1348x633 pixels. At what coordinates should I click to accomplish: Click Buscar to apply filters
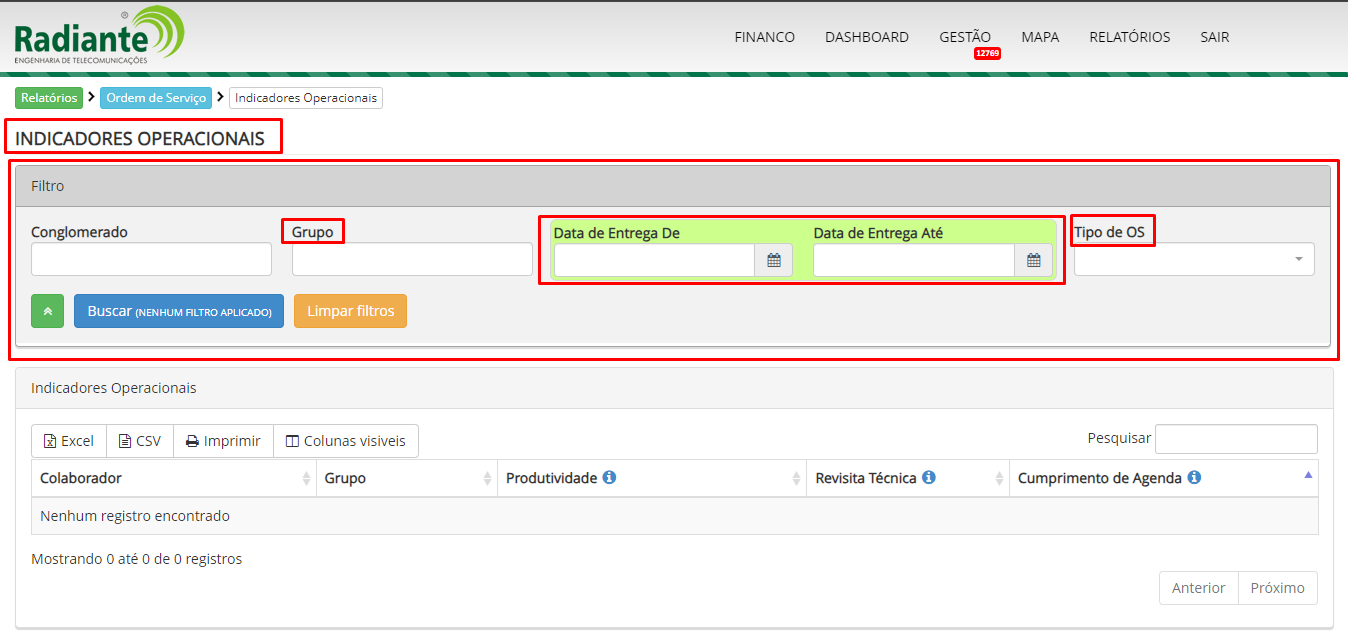click(179, 311)
